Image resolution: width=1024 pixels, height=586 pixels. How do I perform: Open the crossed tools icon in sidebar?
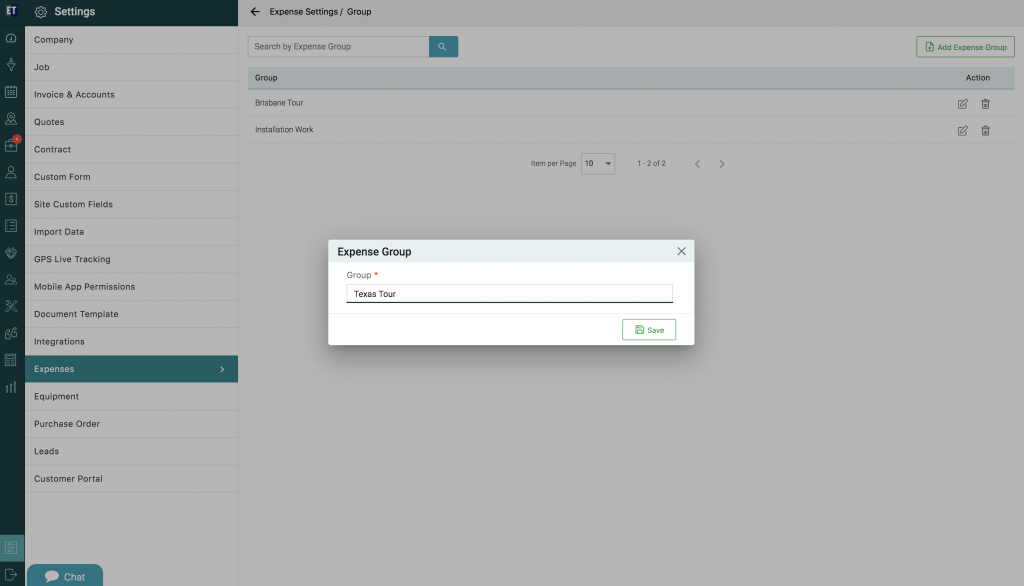click(11, 306)
